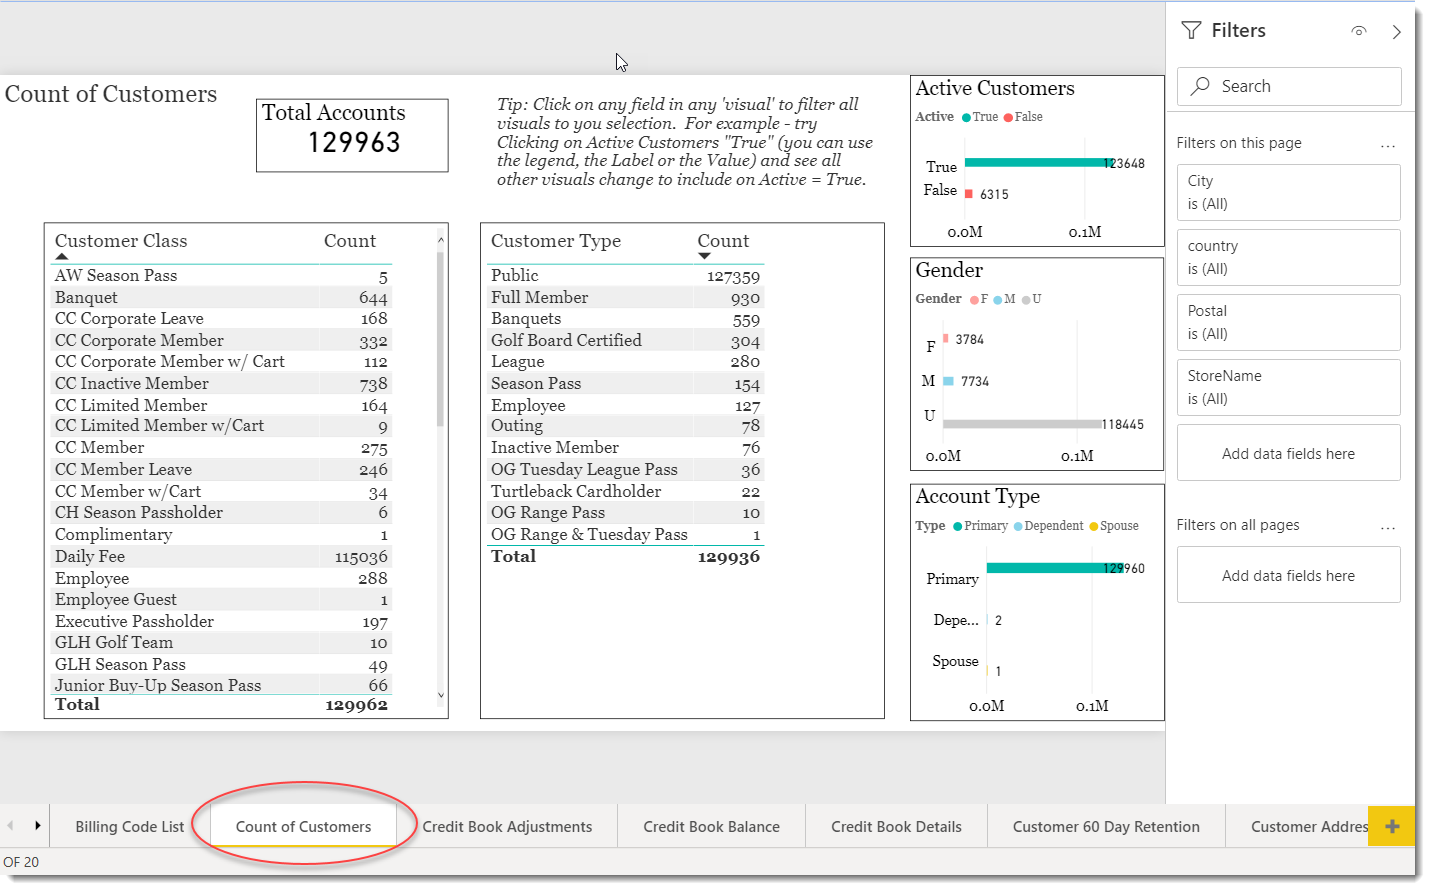Select the gray U bar in Gender chart
The height and width of the screenshot is (890, 1430).
click(1020, 424)
